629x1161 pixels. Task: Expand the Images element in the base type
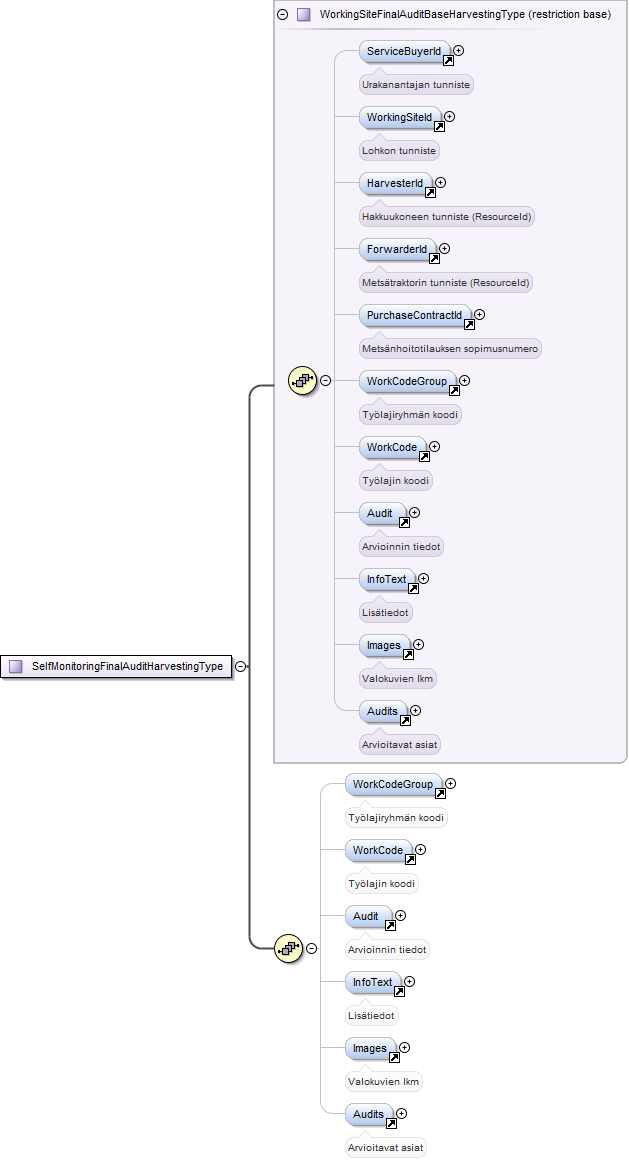pos(418,644)
